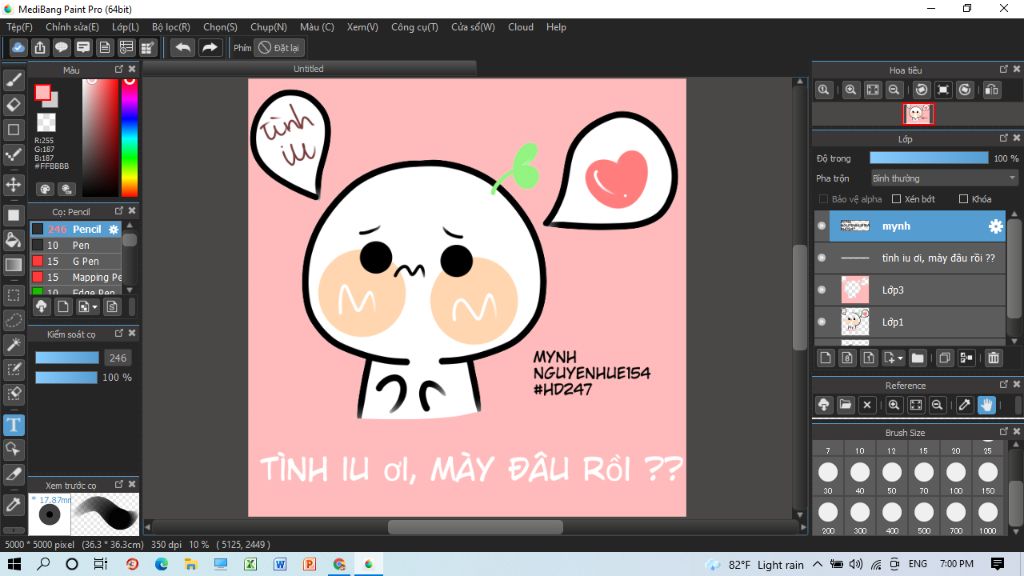Viewport: 1024px width, 576px height.
Task: Open the Pha trộn blending dropdown
Action: tap(944, 178)
